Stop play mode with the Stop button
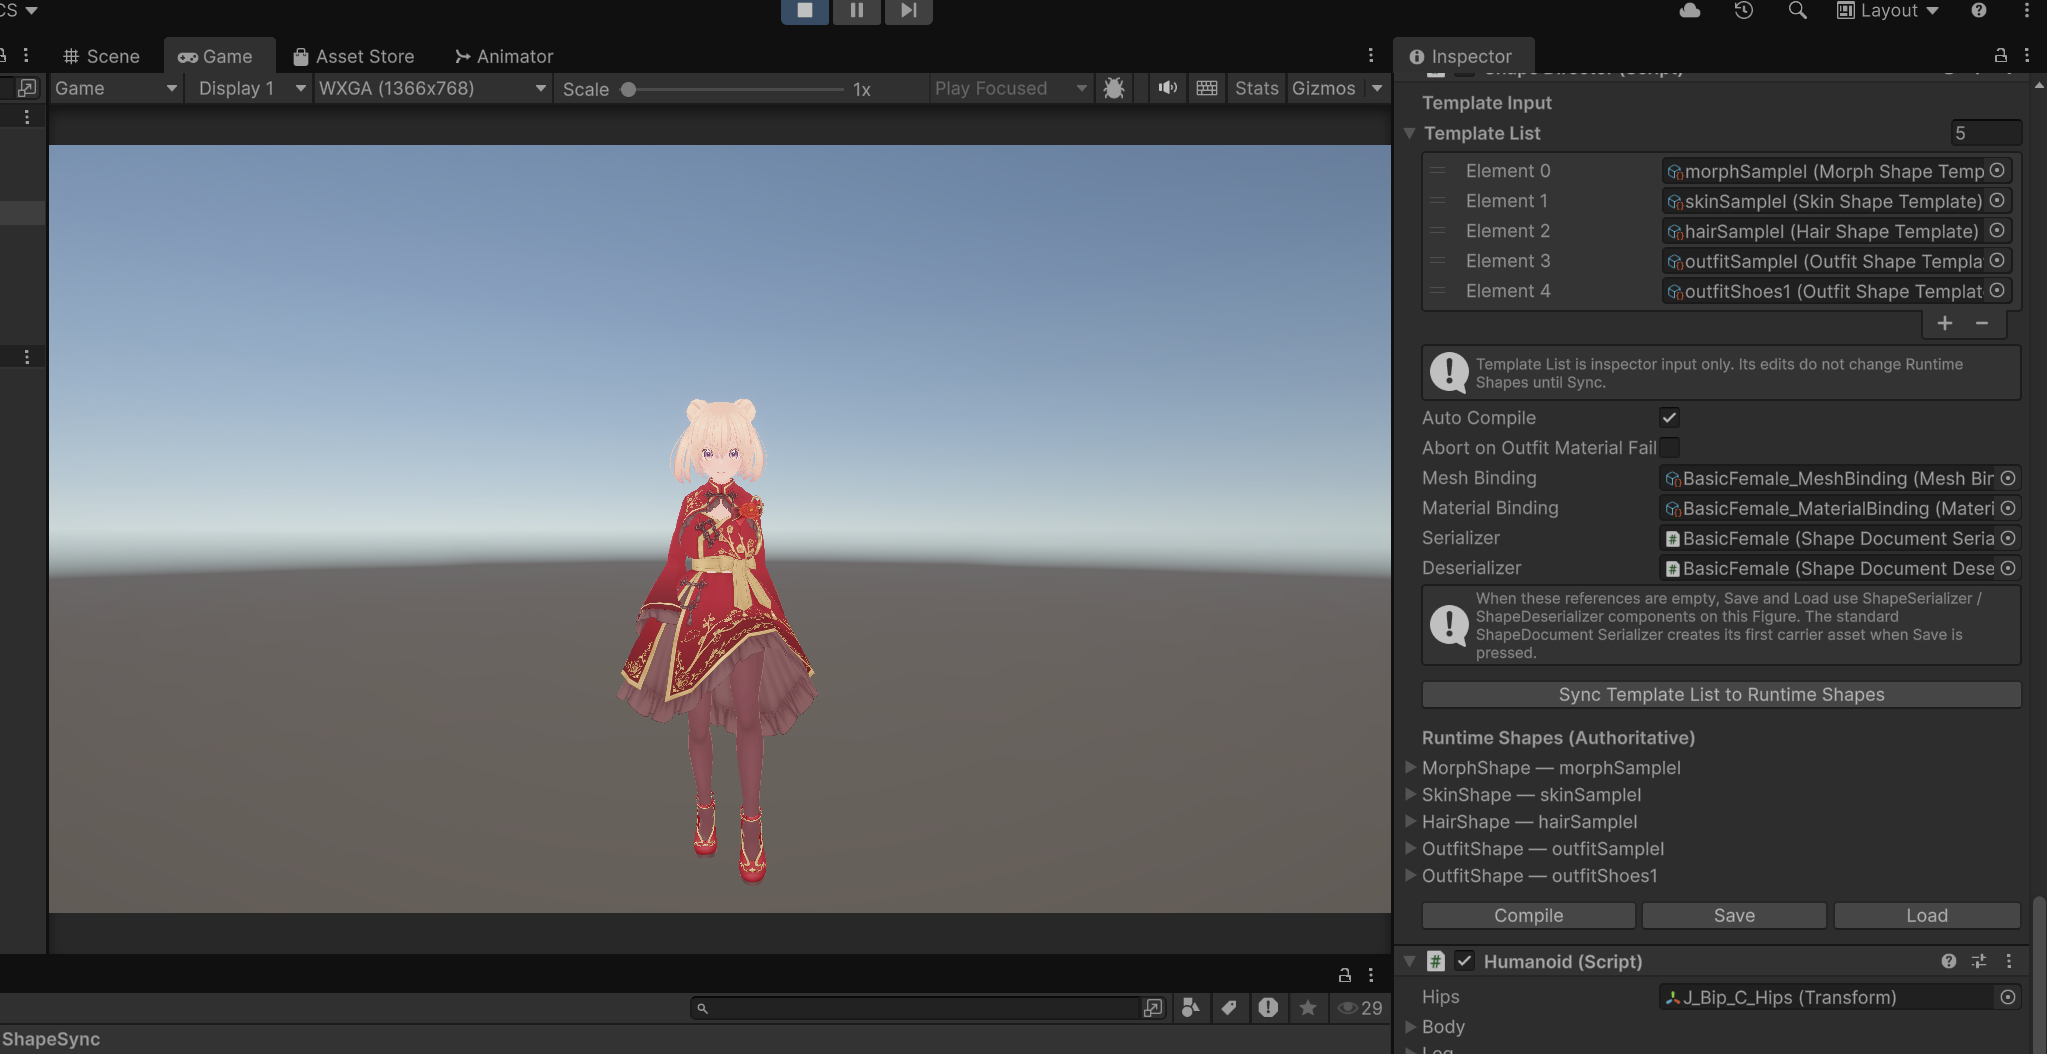The height and width of the screenshot is (1054, 2047). pyautogui.click(x=805, y=10)
